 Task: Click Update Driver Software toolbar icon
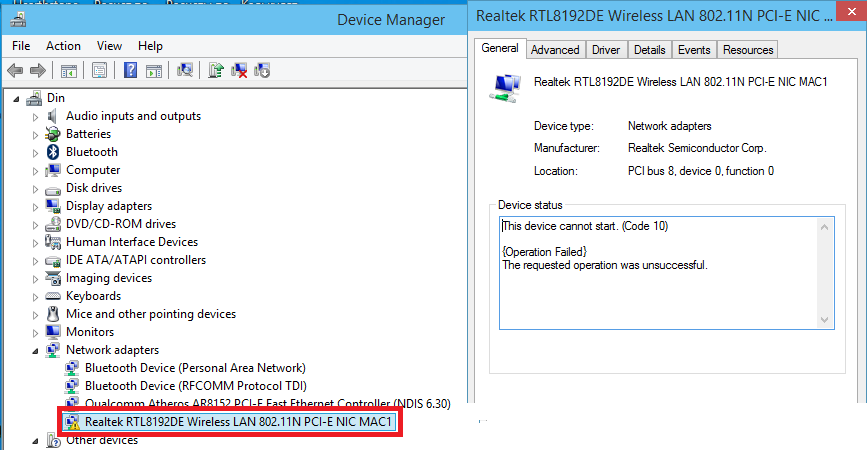[216, 70]
